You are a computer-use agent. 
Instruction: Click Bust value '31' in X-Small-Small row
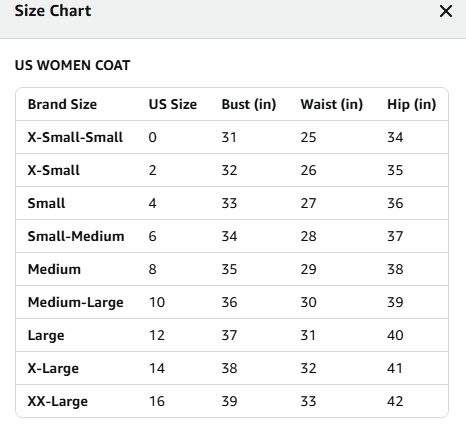click(229, 137)
